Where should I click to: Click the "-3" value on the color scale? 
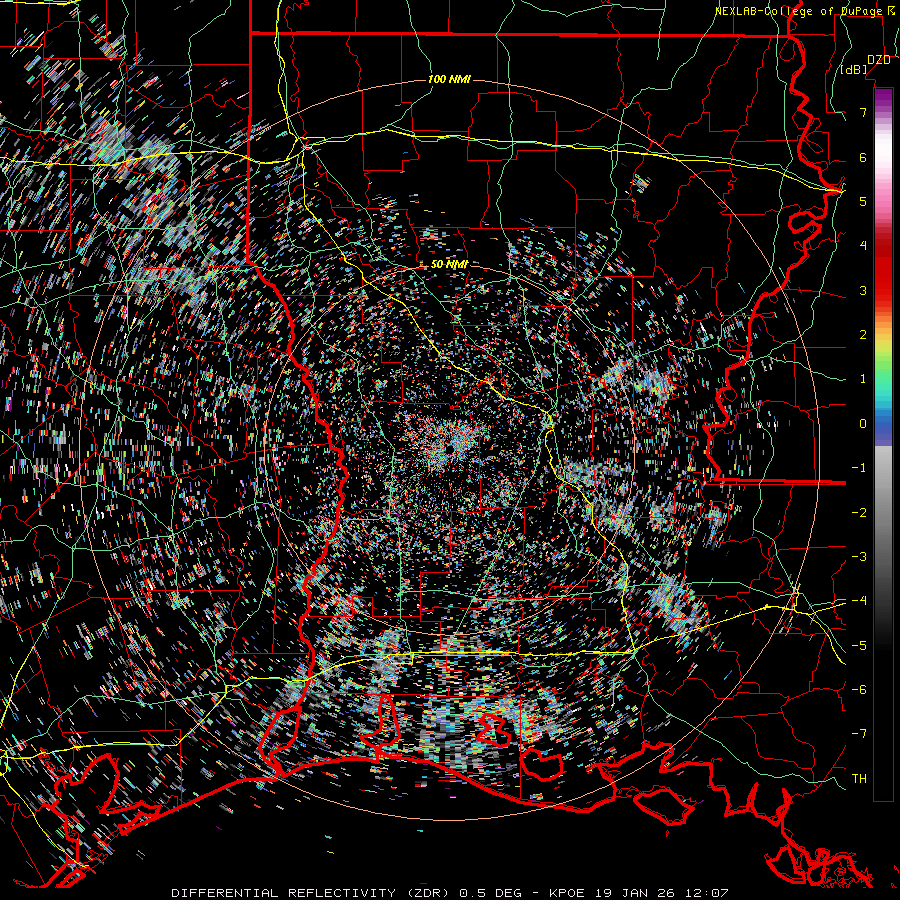[859, 557]
